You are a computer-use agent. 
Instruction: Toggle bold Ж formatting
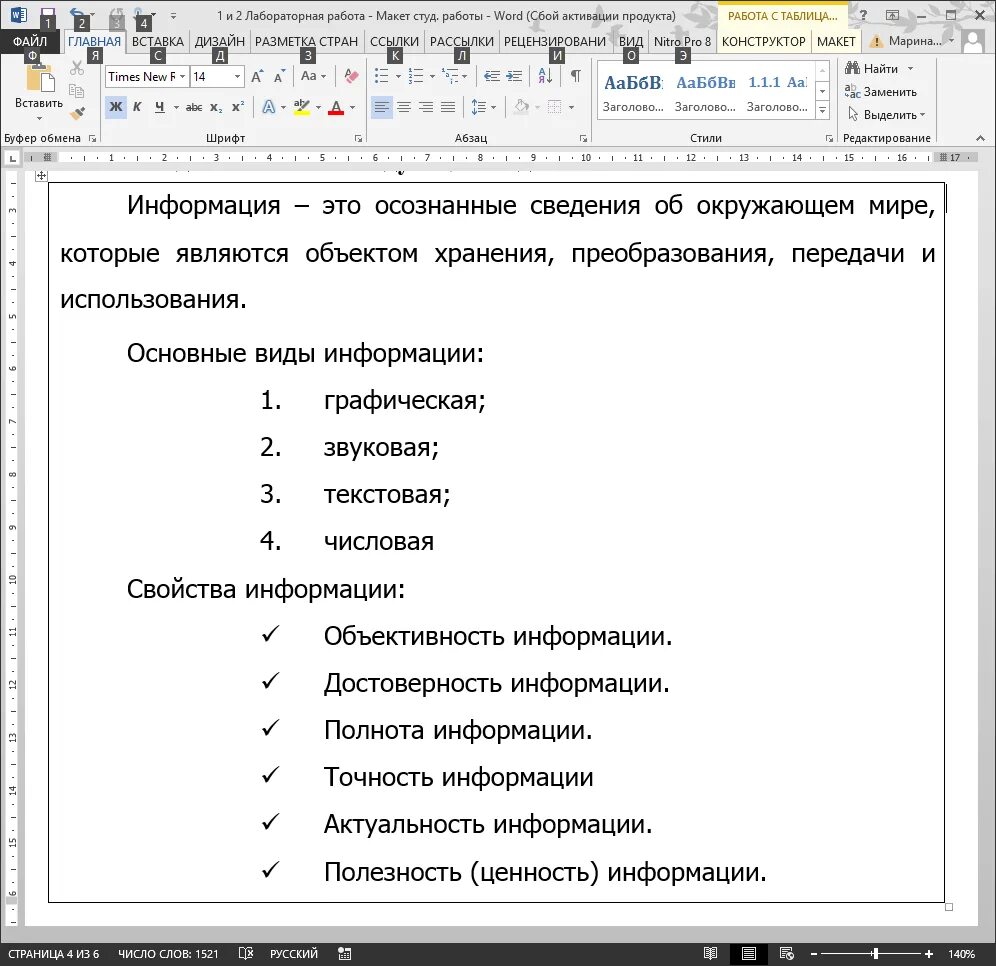pyautogui.click(x=116, y=107)
